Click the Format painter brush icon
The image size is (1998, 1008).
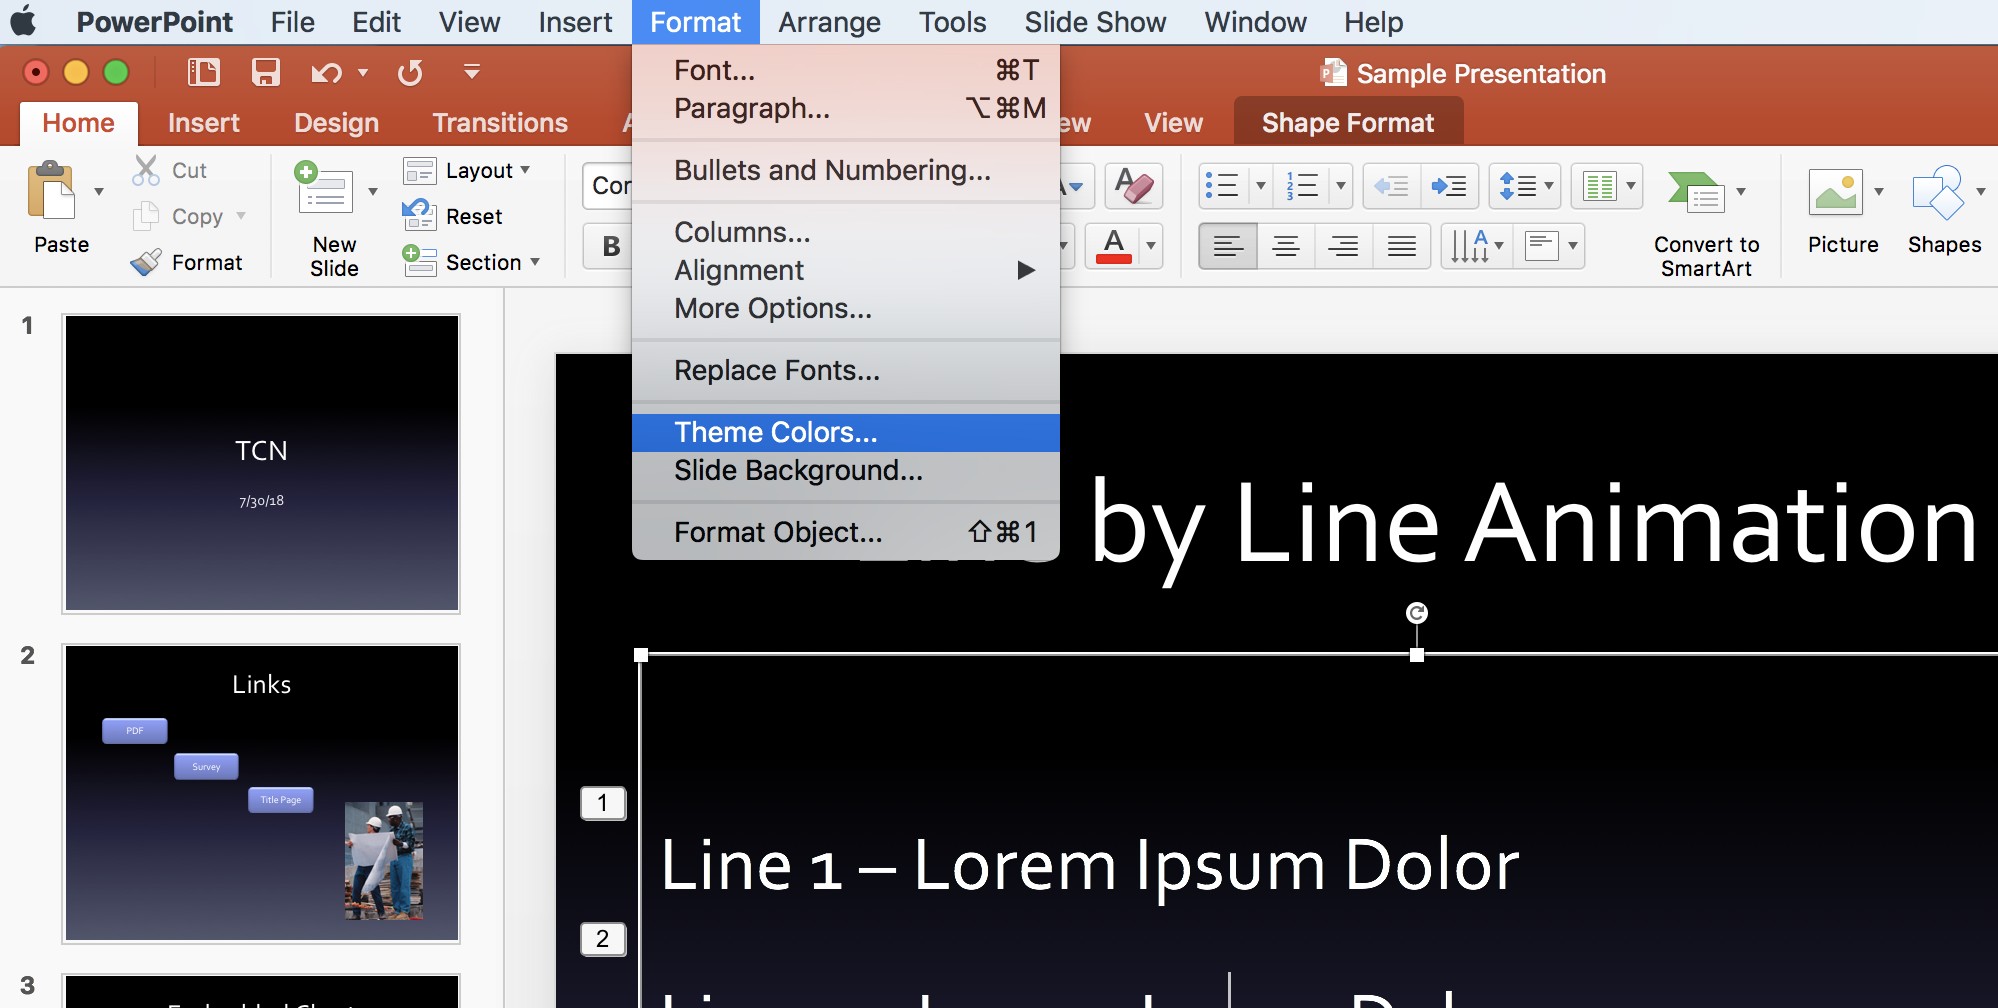pyautogui.click(x=147, y=262)
